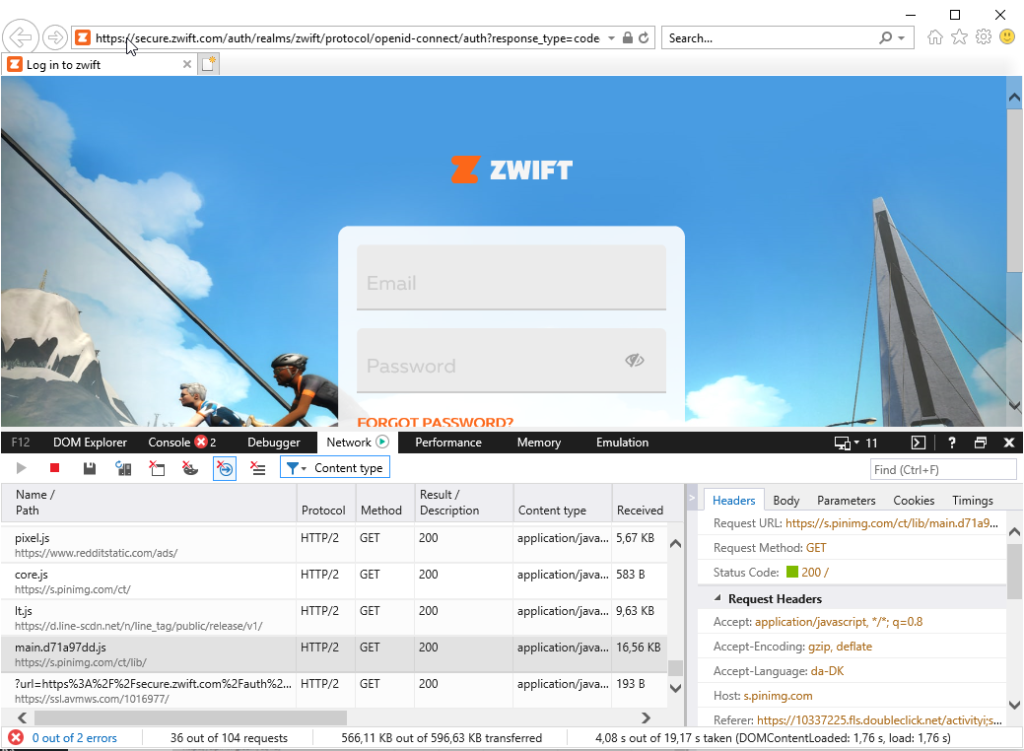Click the FORGOT PASSWORD? link

click(x=435, y=422)
